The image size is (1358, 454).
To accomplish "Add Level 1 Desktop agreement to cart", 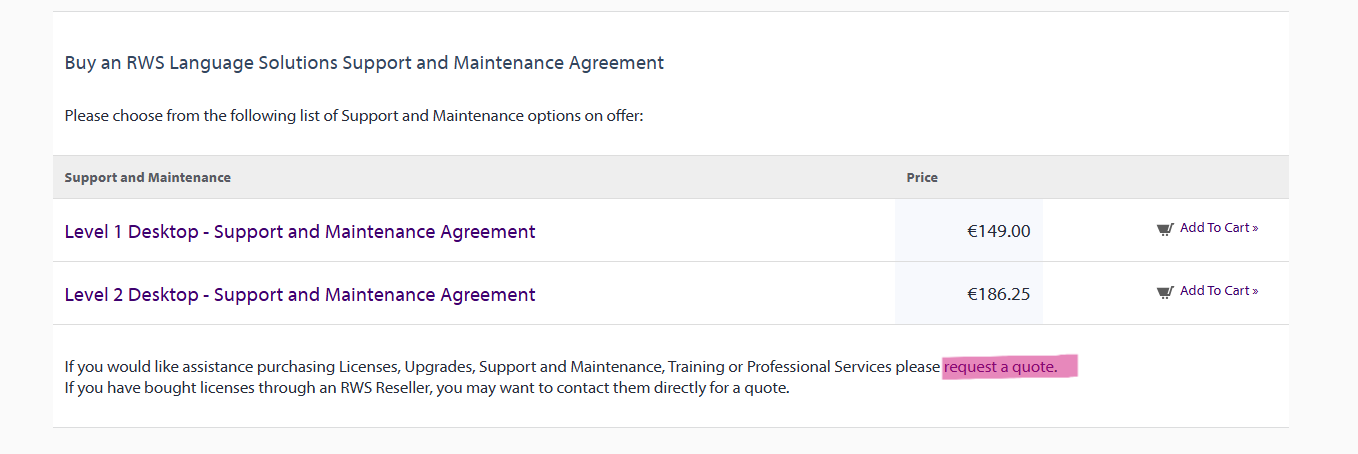I will point(1215,228).
